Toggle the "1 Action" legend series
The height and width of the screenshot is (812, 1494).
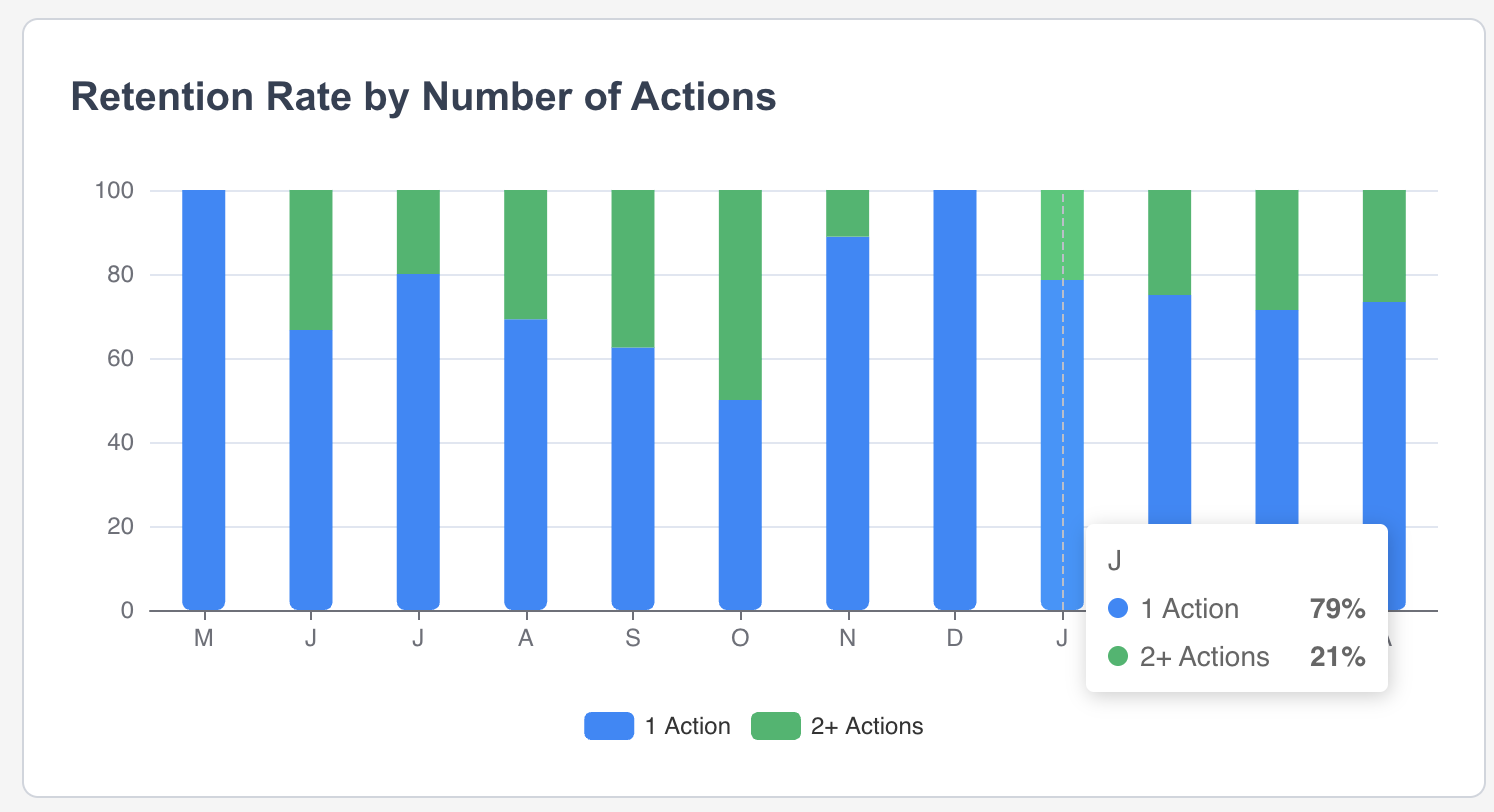pyautogui.click(x=687, y=726)
